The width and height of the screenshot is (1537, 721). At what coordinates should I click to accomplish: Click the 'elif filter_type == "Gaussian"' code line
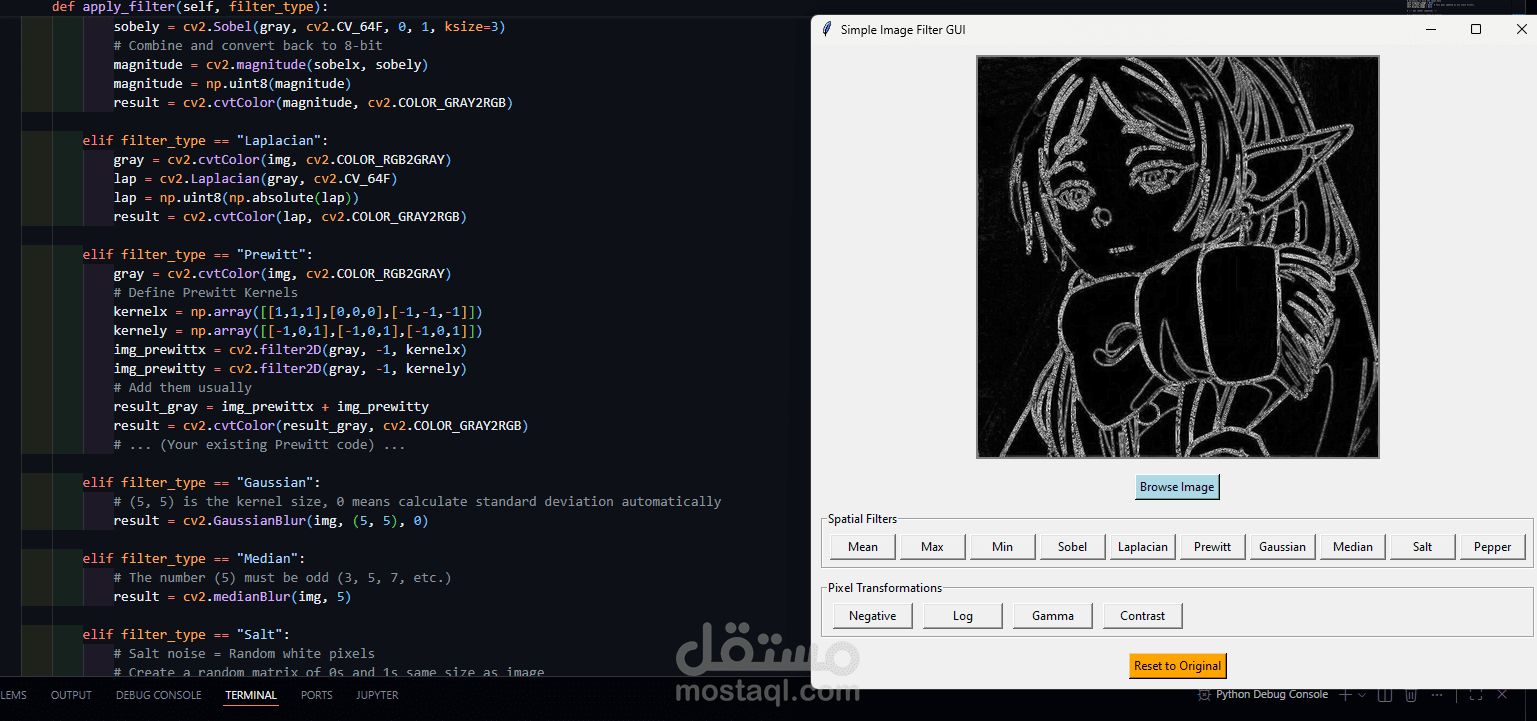[201, 483]
